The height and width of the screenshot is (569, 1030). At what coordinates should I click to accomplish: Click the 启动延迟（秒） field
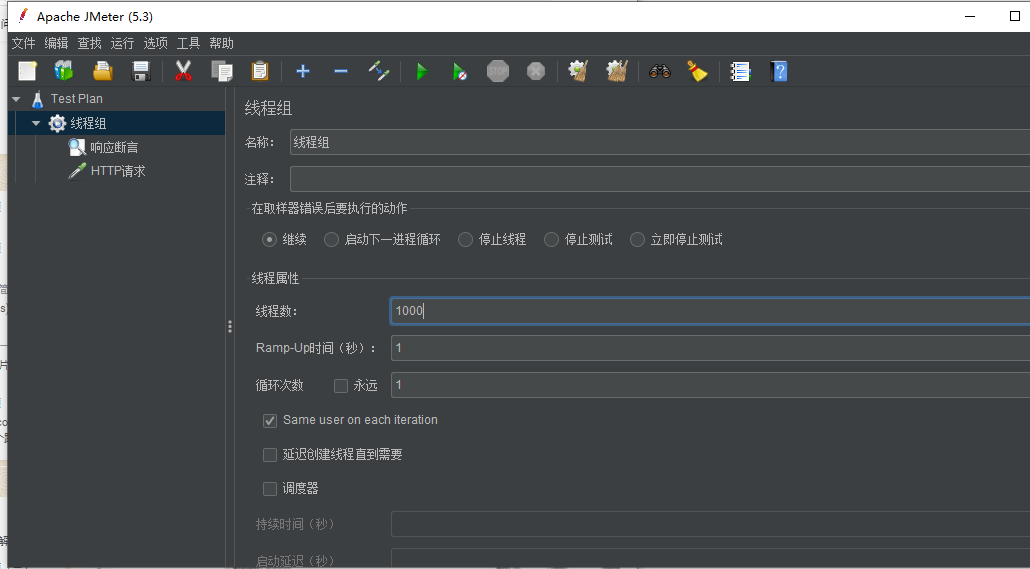[710, 559]
